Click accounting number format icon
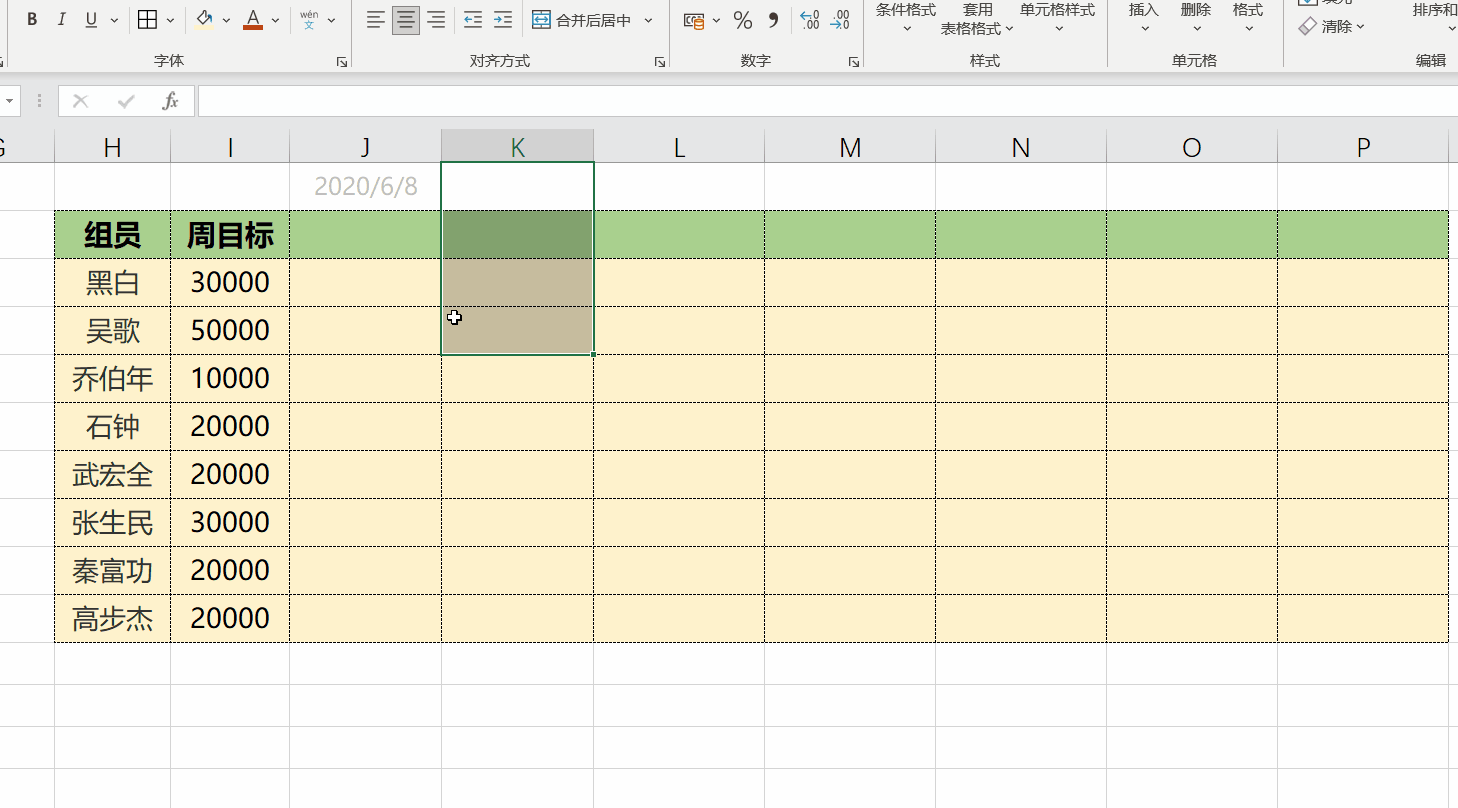Image resolution: width=1458 pixels, height=808 pixels. click(x=694, y=20)
